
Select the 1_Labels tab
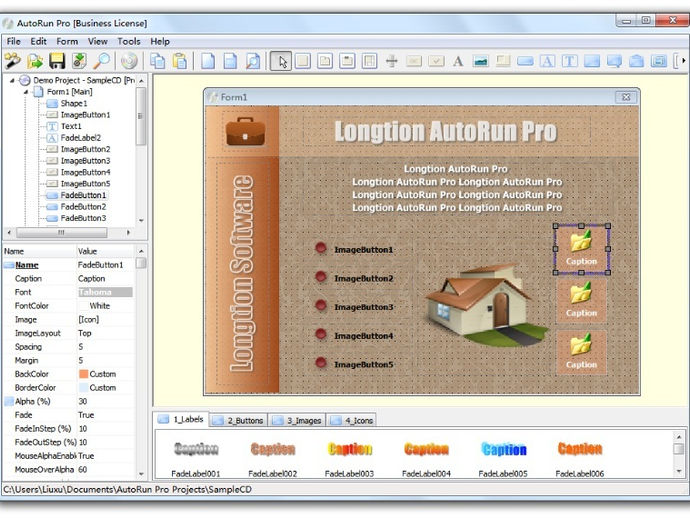click(181, 419)
